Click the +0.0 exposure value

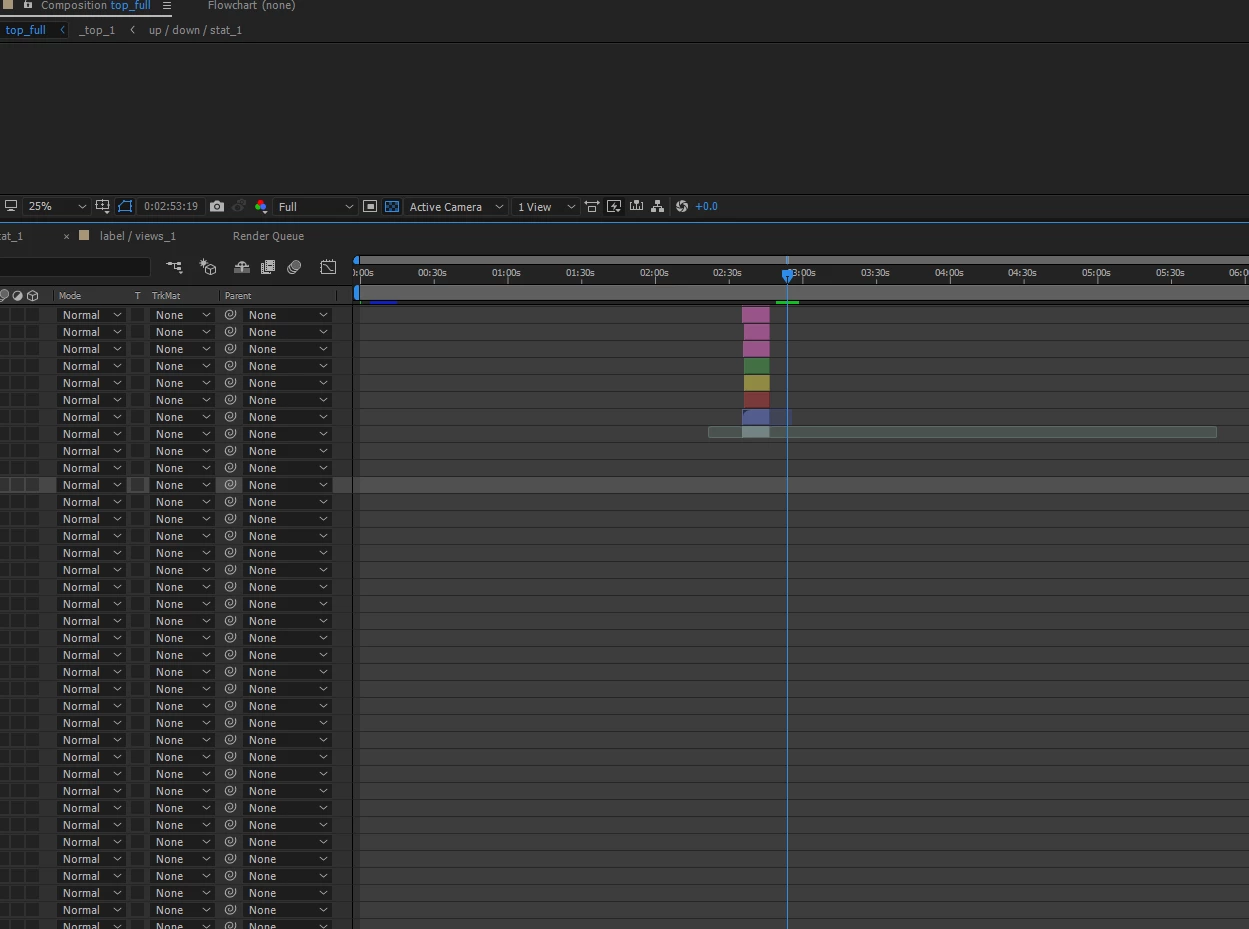pos(706,206)
